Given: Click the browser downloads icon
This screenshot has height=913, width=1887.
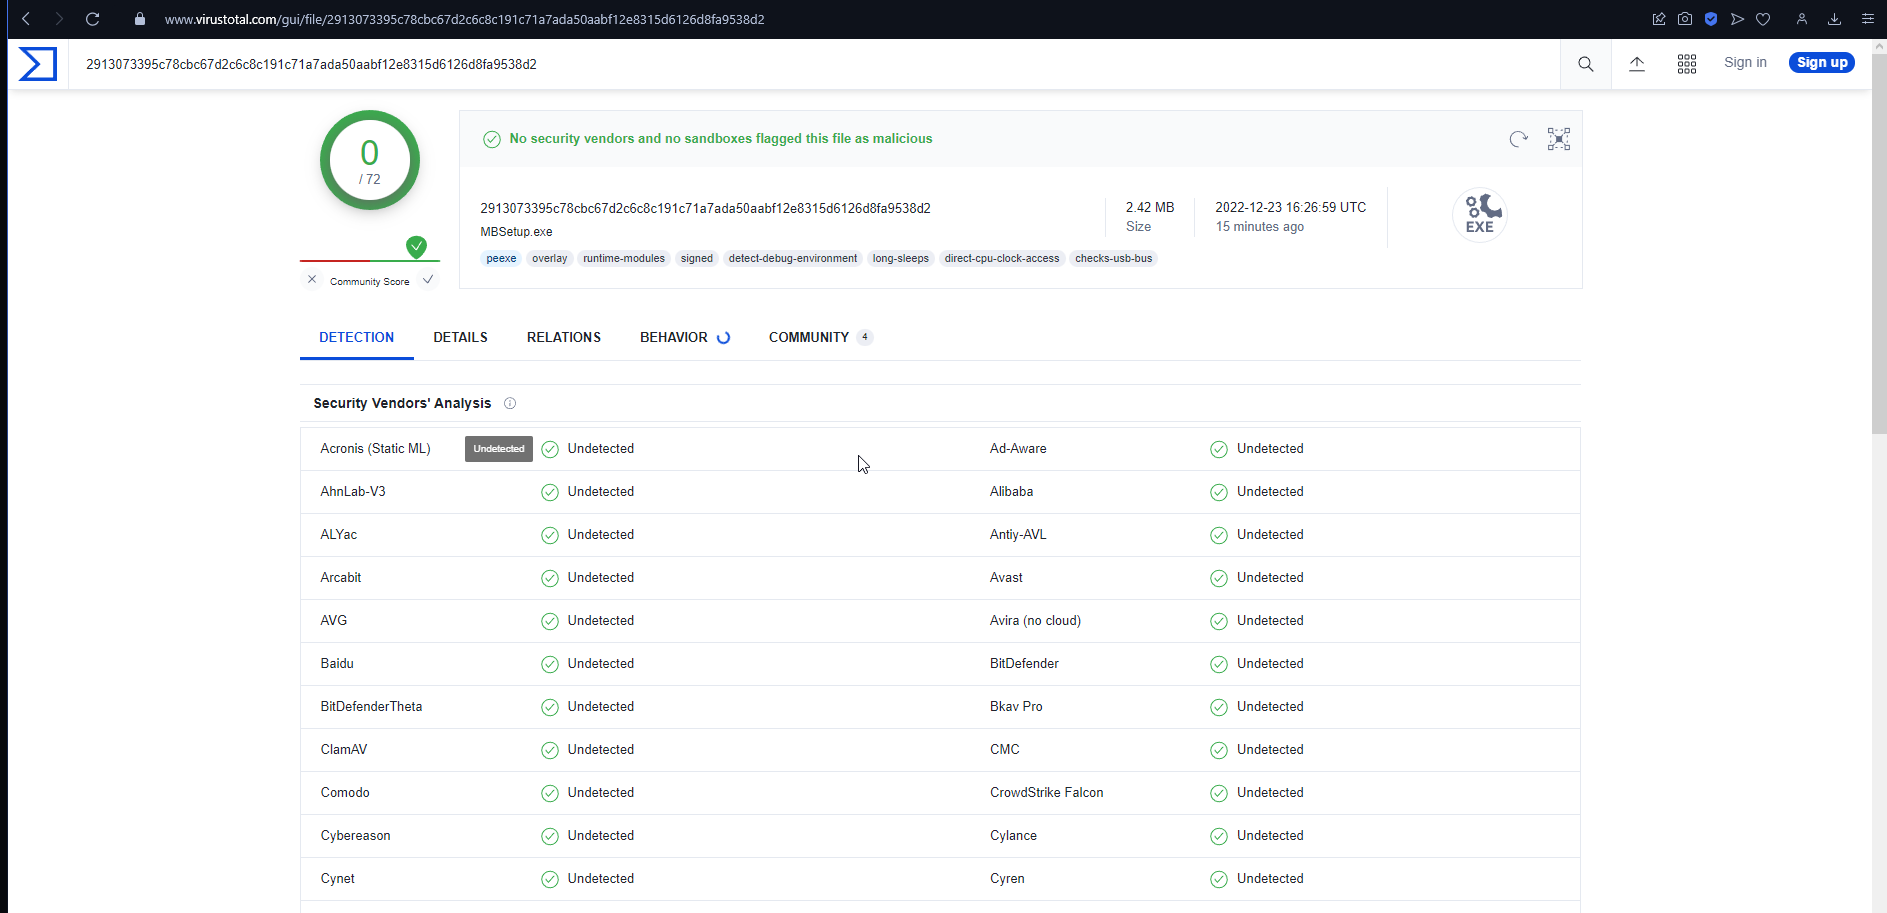Looking at the screenshot, I should 1834,19.
